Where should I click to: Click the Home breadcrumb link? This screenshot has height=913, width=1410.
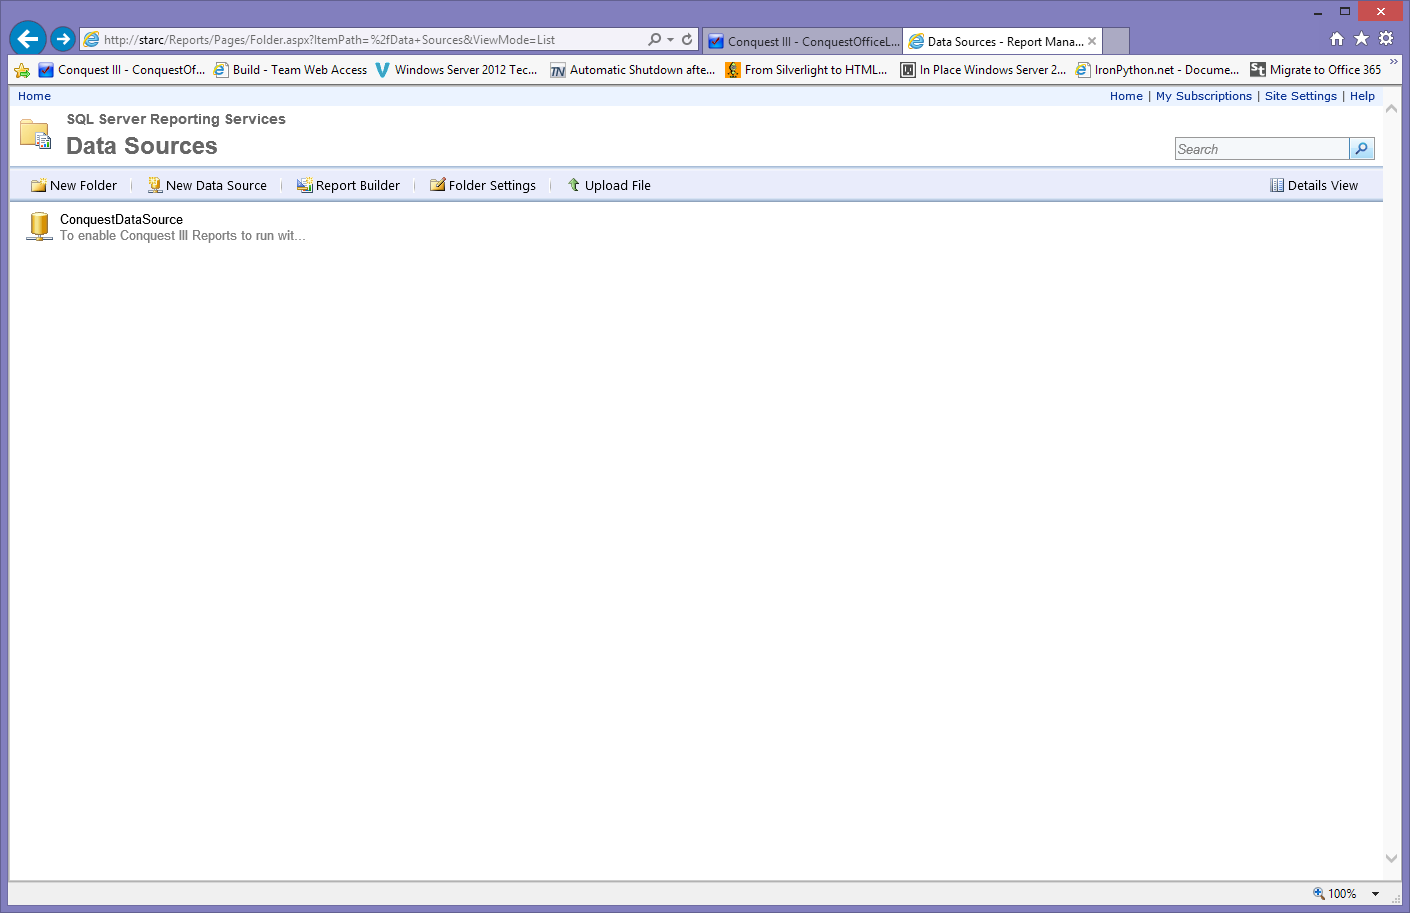click(34, 96)
